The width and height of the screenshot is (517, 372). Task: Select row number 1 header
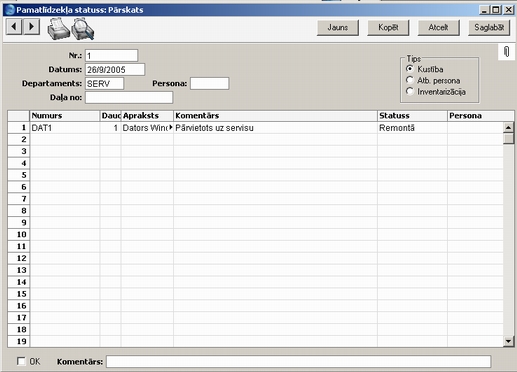coord(19,128)
